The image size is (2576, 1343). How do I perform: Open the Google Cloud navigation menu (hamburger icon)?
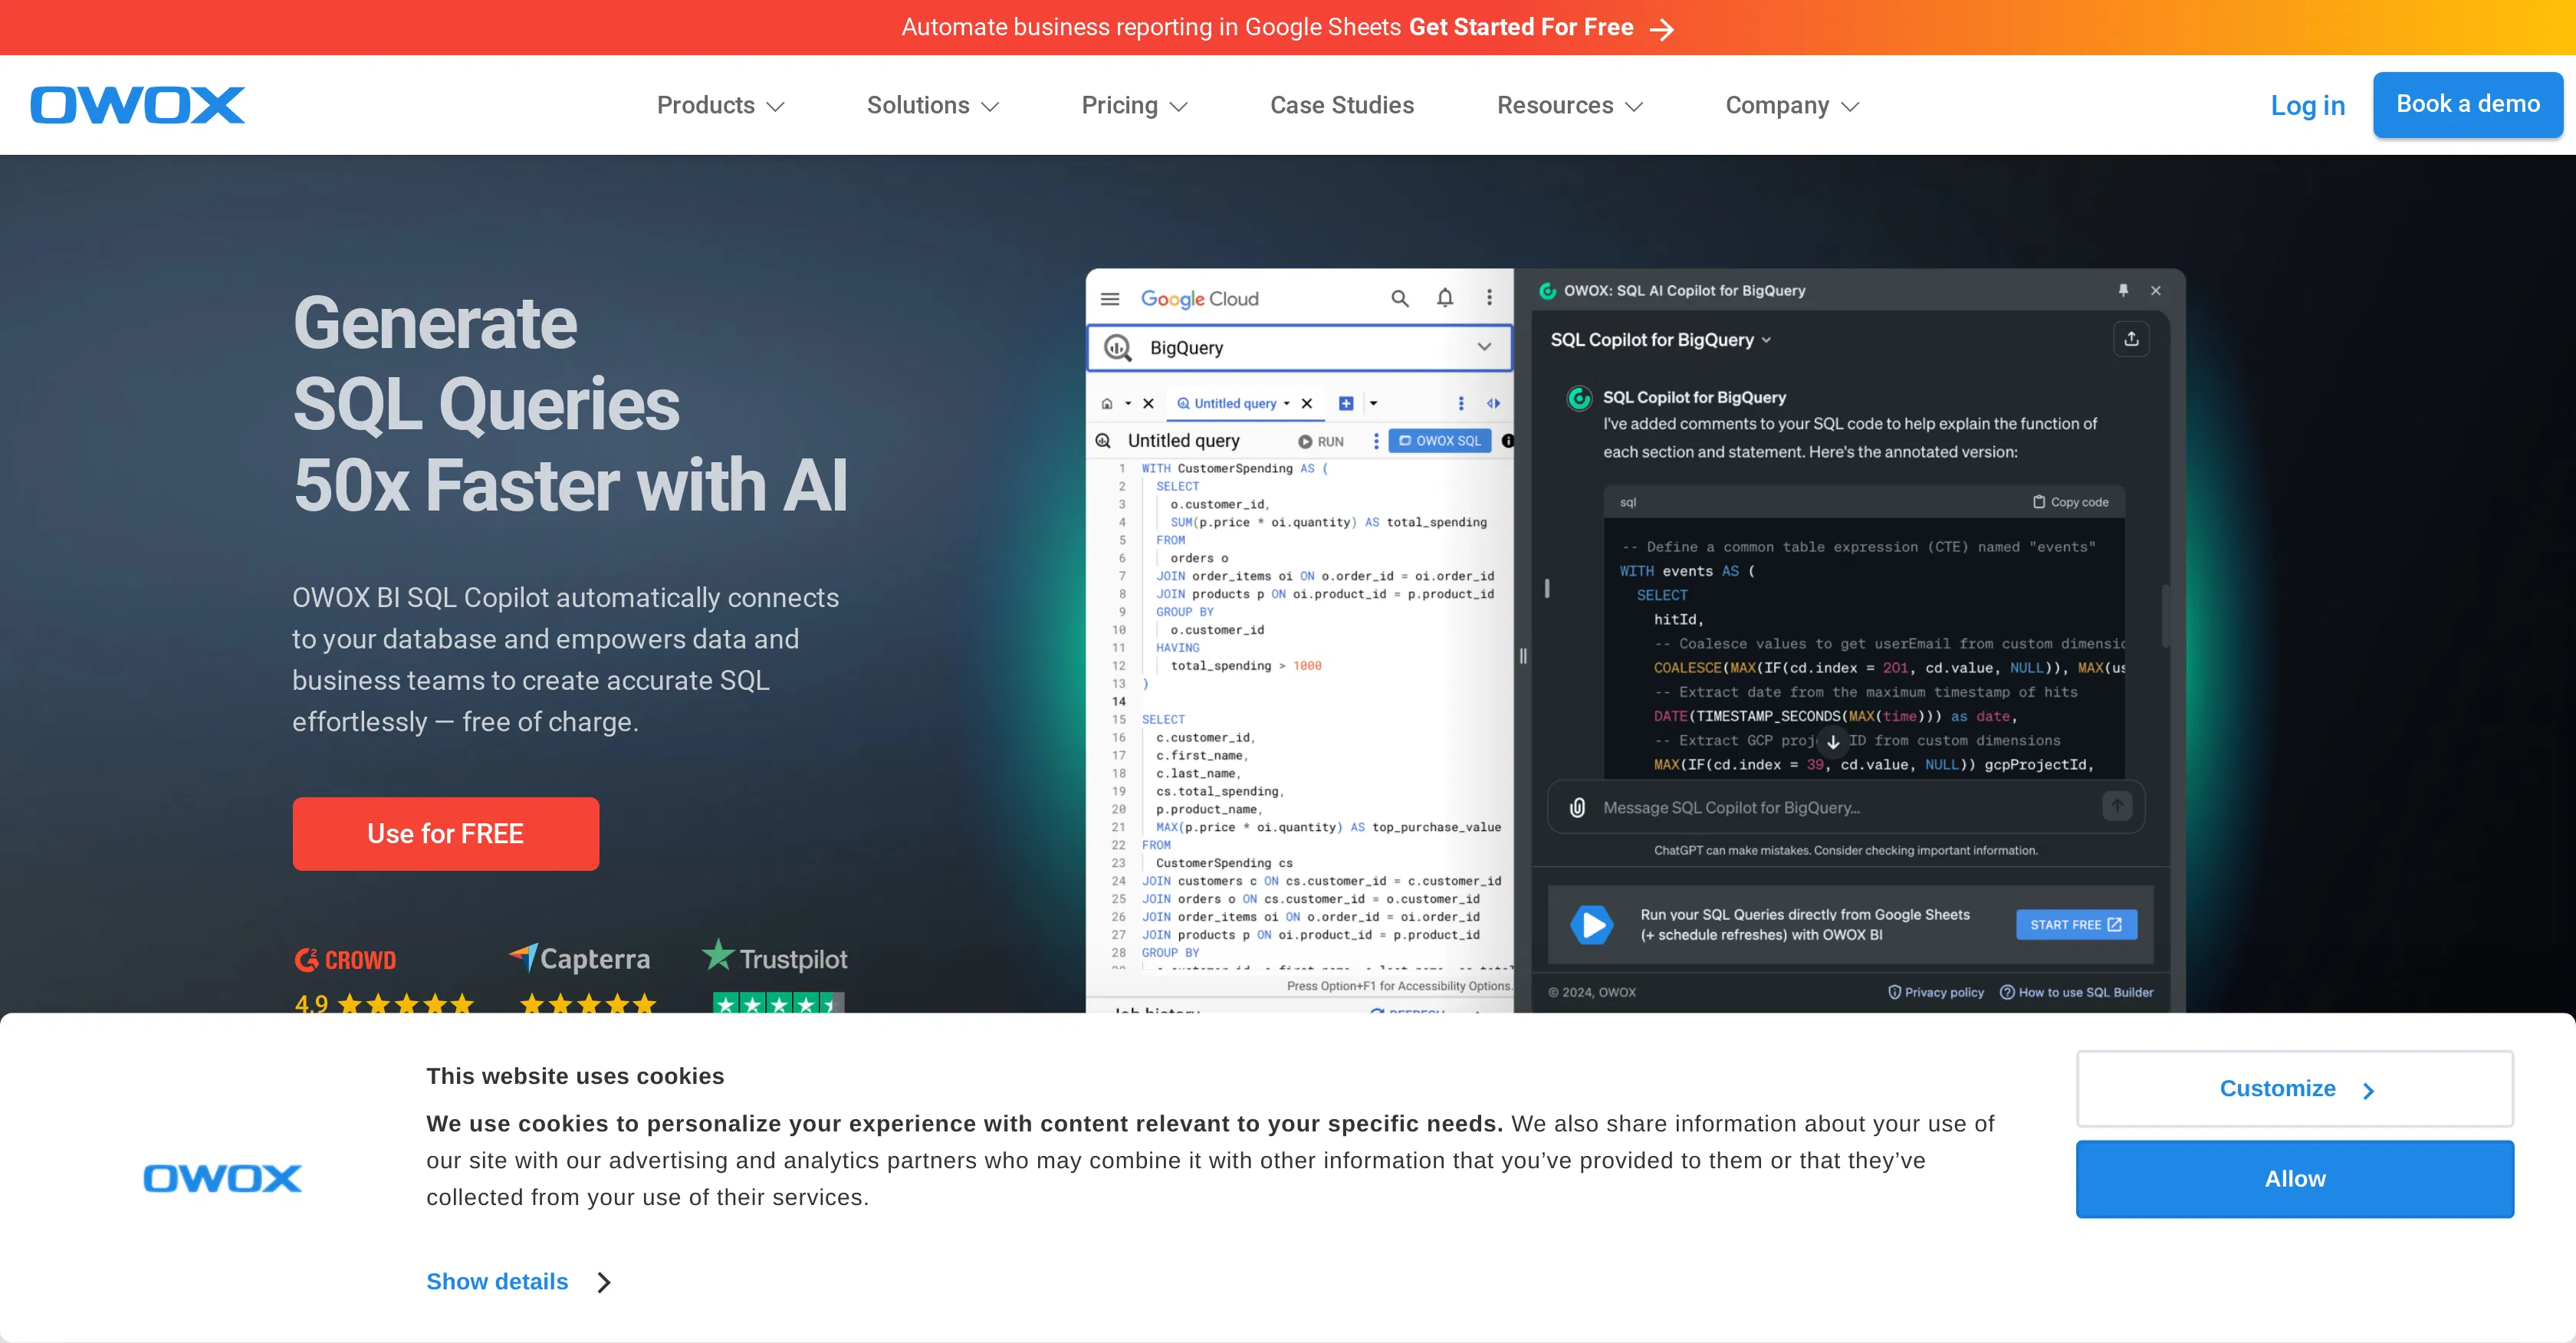tap(1110, 297)
